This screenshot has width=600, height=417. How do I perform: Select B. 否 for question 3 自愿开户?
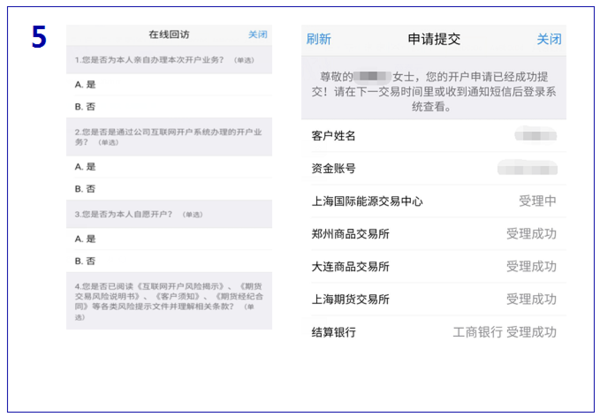coord(169,261)
